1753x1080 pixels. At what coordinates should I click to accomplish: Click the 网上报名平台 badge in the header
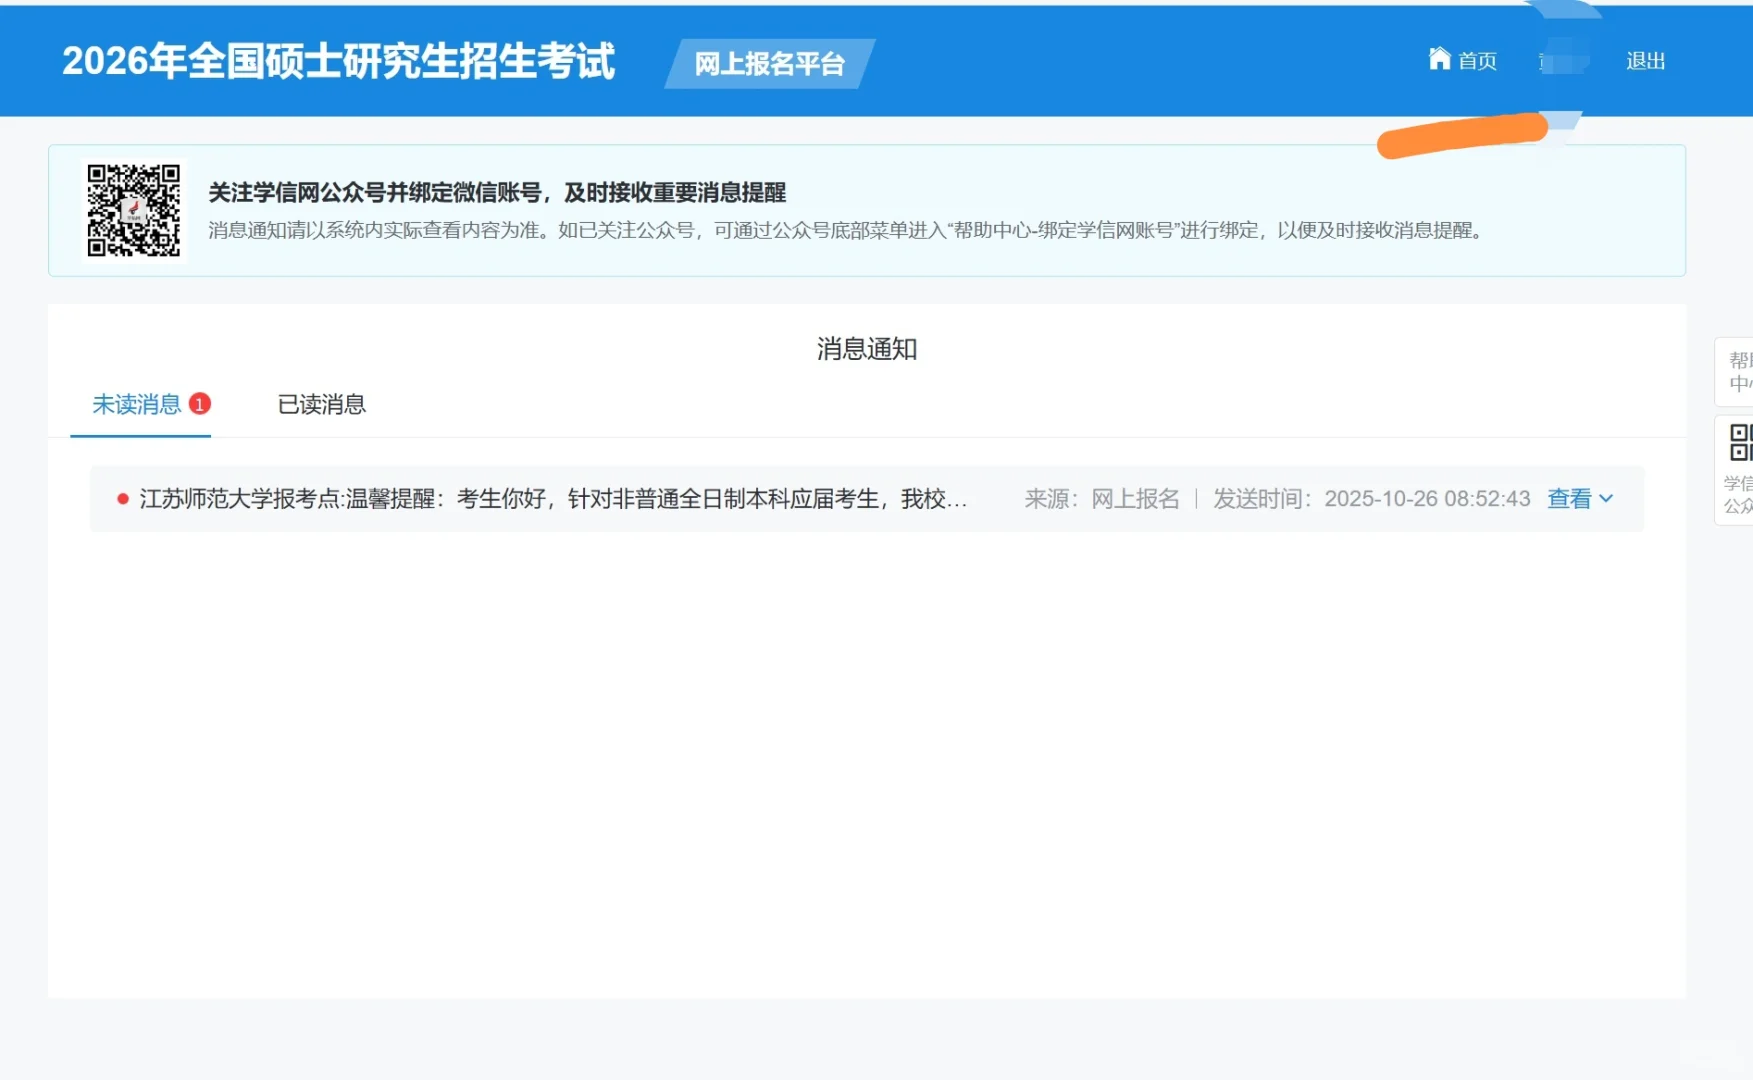click(770, 63)
